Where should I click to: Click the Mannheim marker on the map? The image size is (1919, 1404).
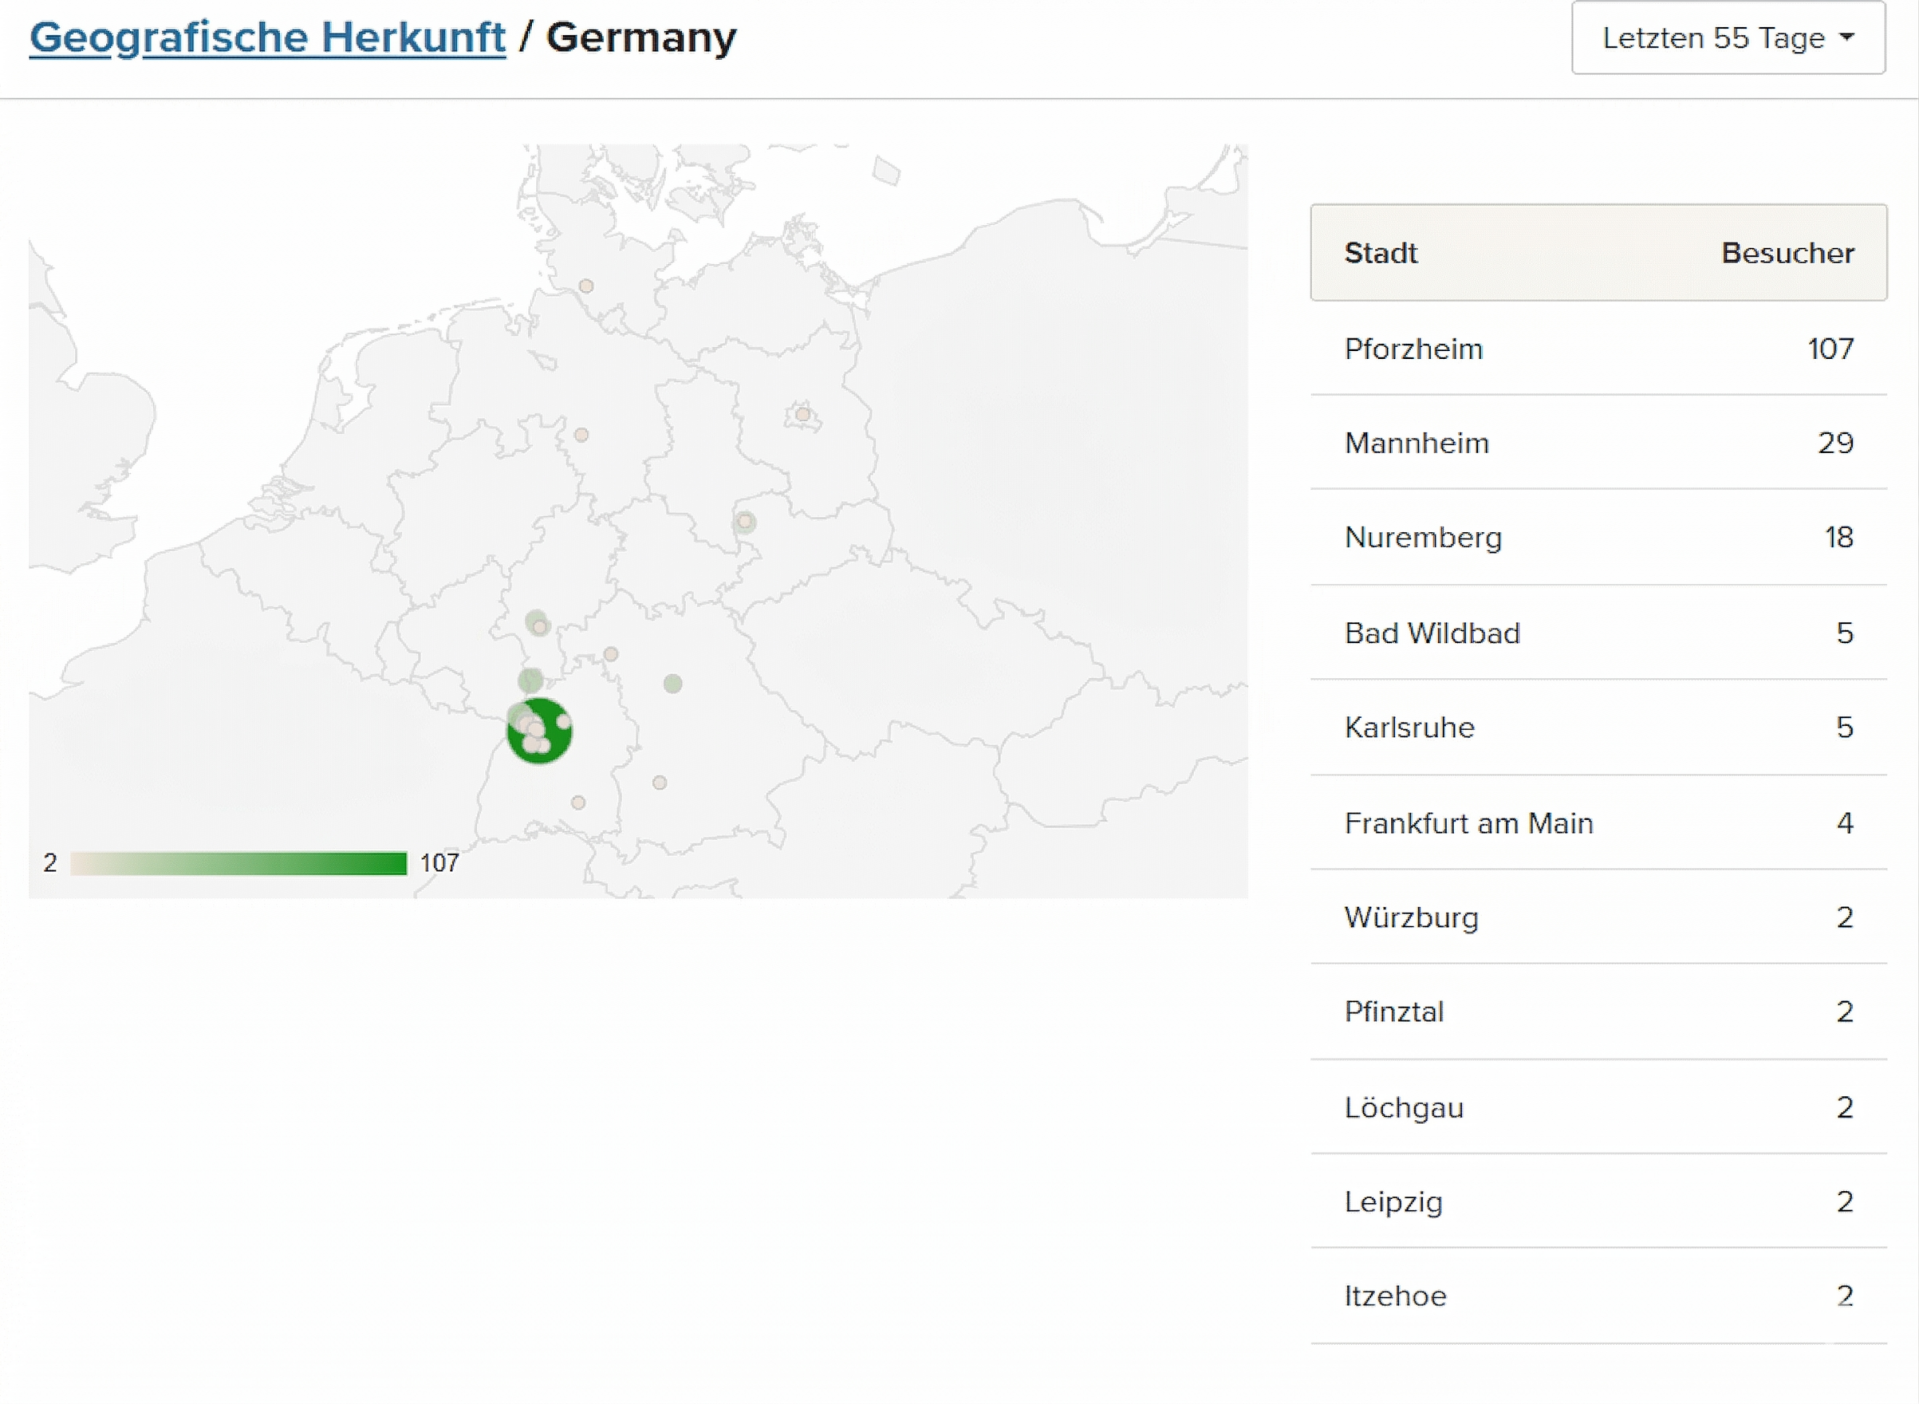click(530, 681)
